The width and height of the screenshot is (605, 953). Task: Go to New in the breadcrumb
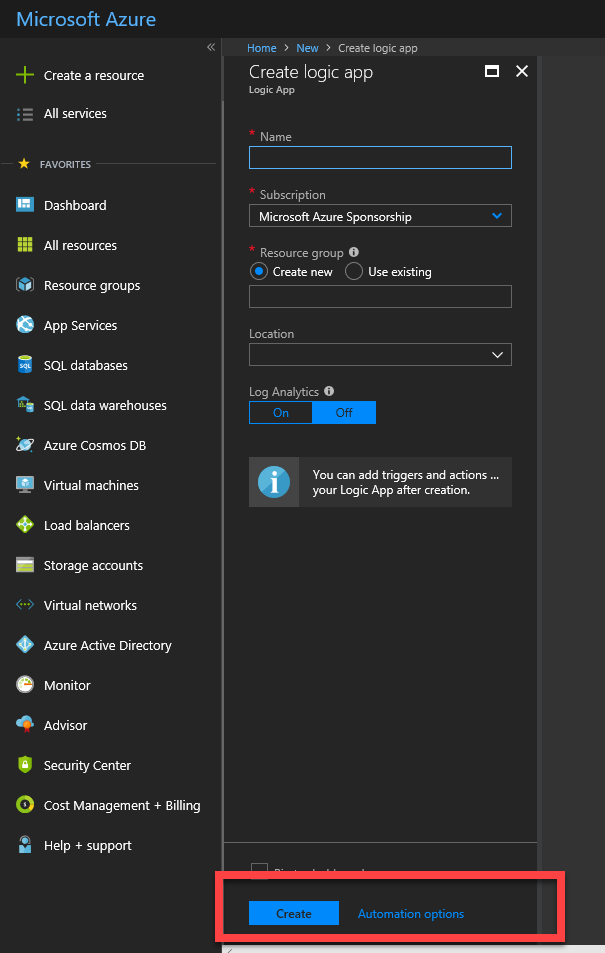click(x=307, y=48)
